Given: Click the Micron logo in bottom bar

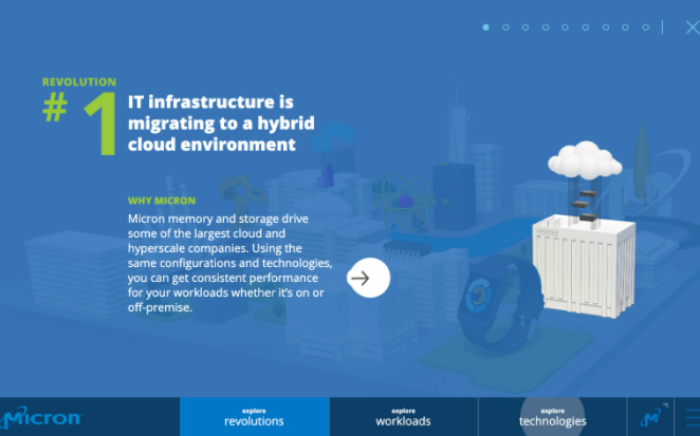Looking at the screenshot, I should pos(41,418).
